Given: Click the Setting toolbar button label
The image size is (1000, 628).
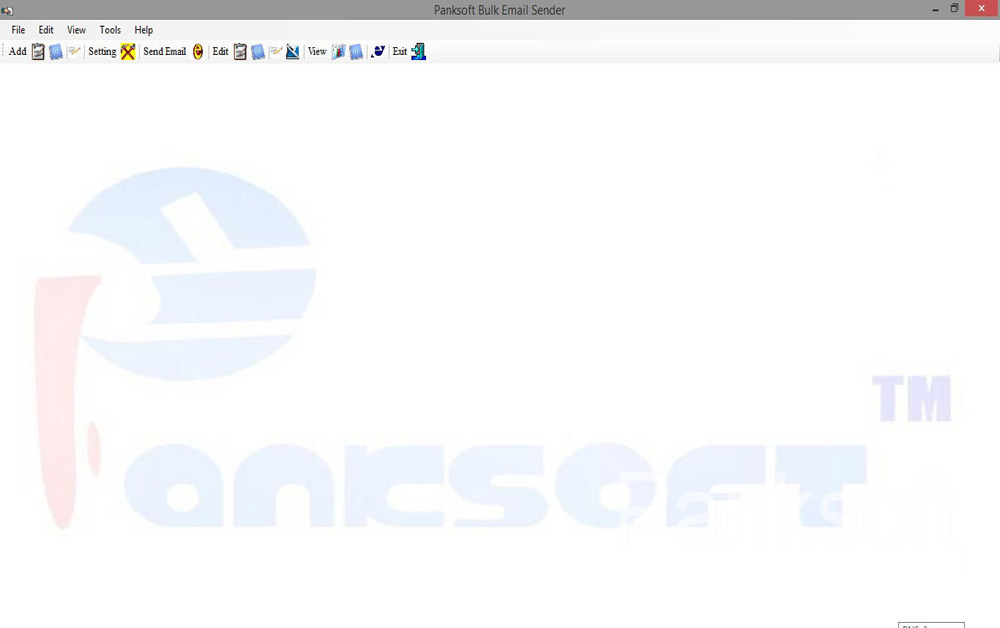Looking at the screenshot, I should pos(101,51).
